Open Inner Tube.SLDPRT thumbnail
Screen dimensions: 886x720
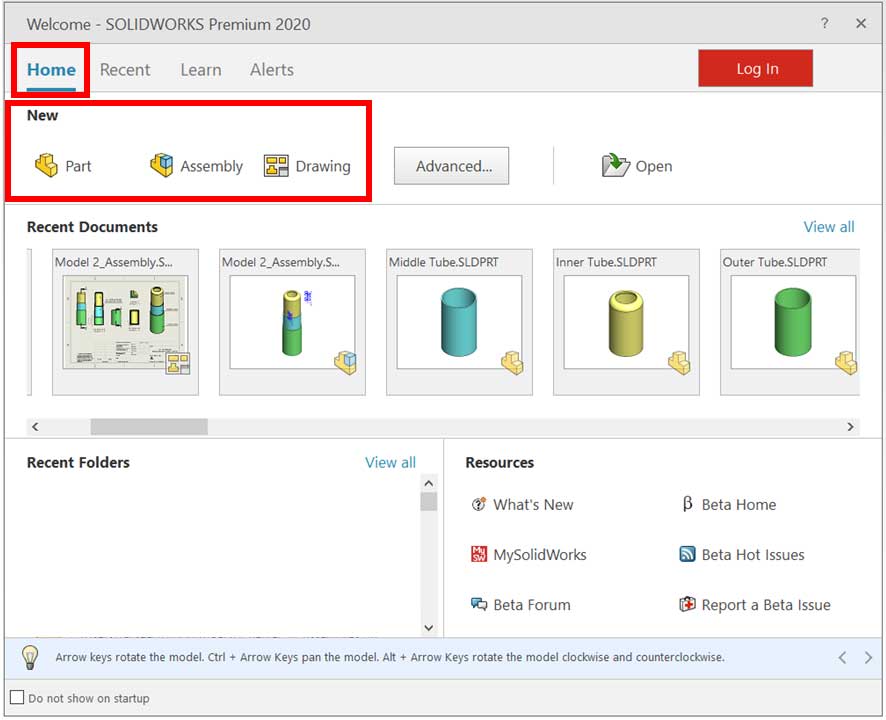[626, 322]
